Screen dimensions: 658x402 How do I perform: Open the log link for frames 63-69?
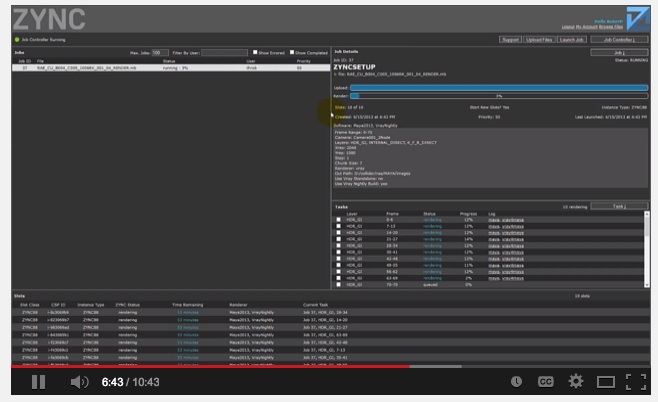506,278
